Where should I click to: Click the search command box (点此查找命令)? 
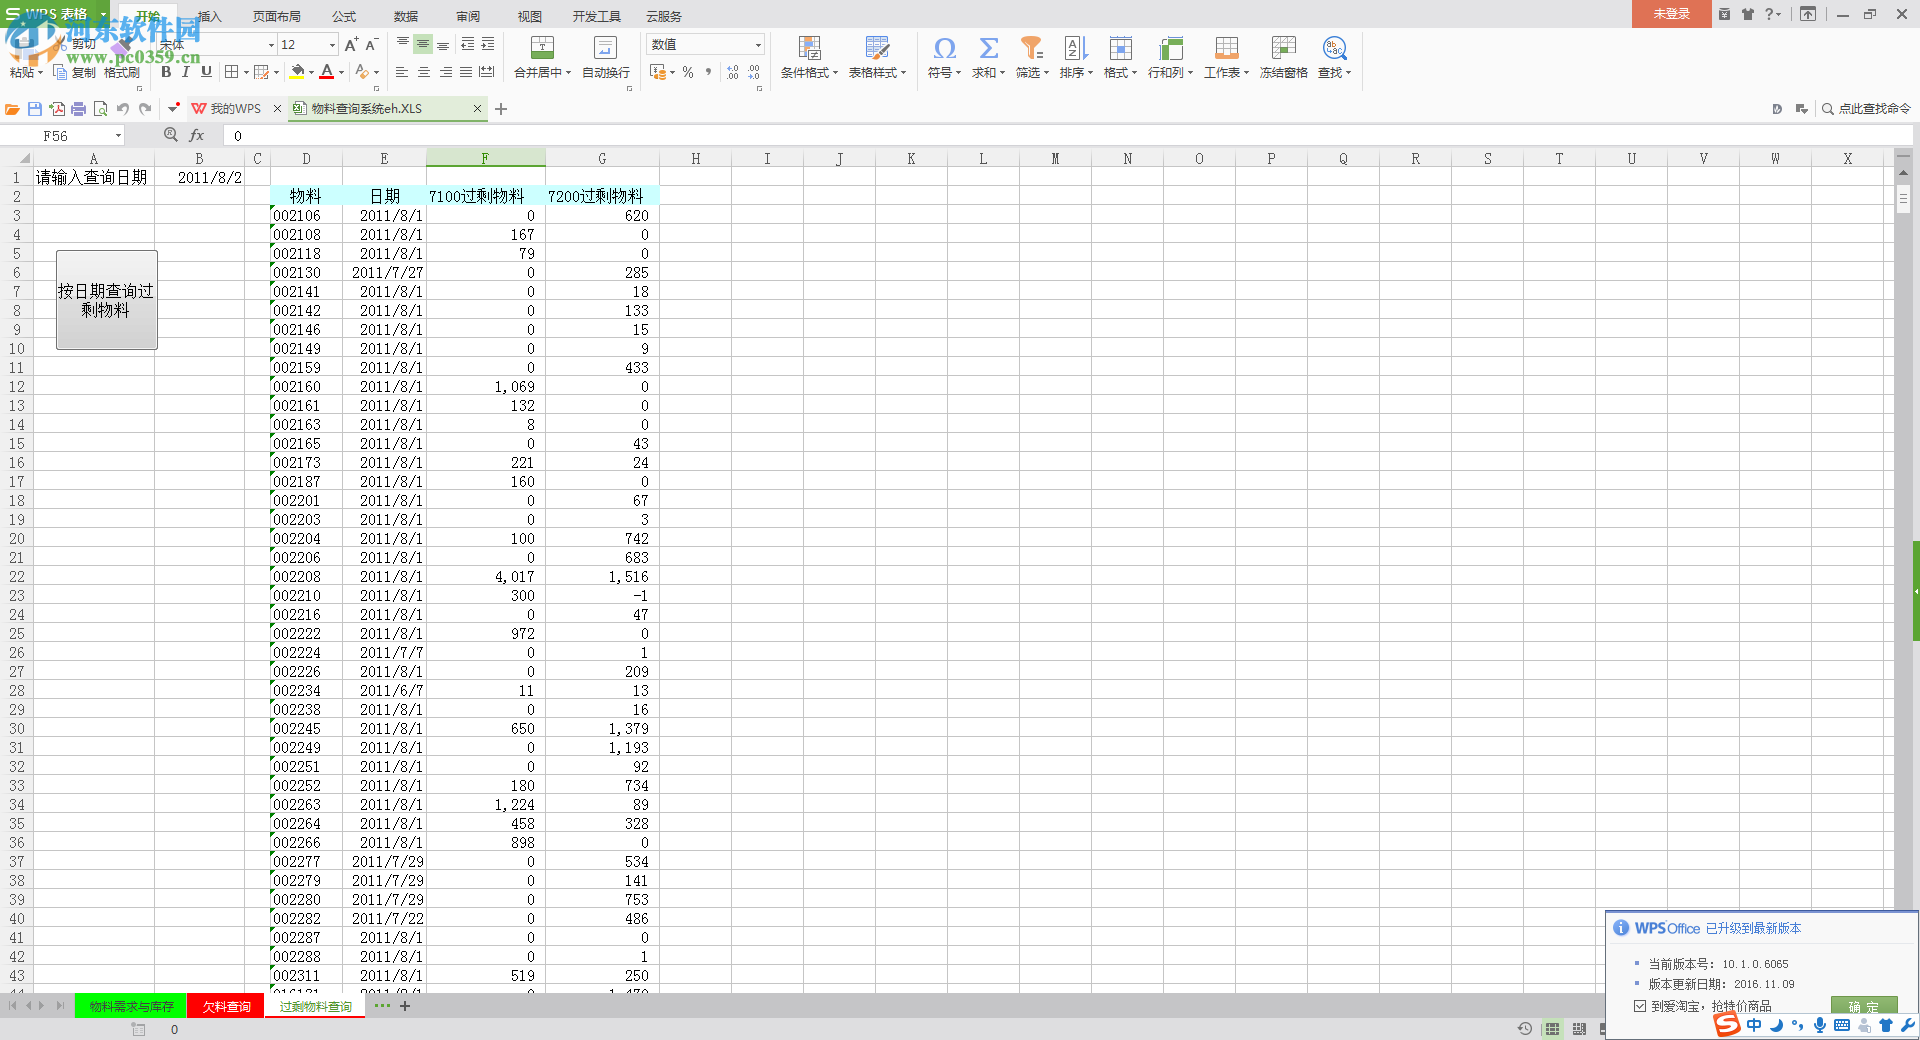1866,108
